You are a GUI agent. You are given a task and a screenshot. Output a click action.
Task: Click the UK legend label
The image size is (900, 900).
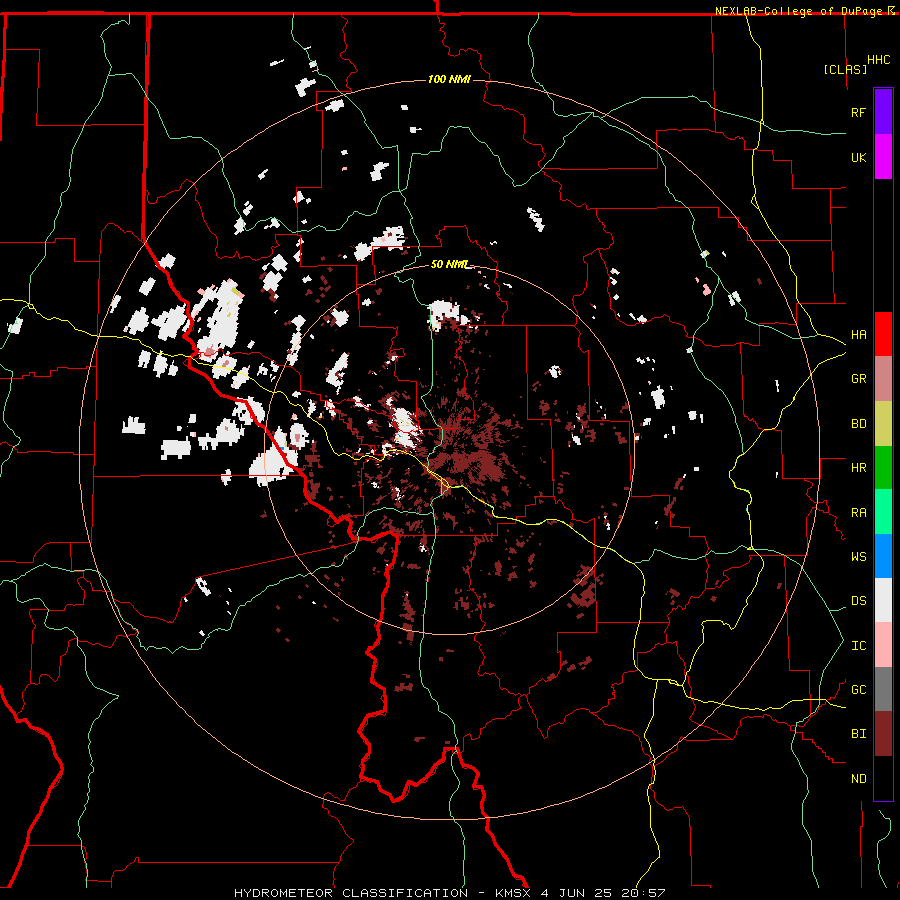click(858, 157)
